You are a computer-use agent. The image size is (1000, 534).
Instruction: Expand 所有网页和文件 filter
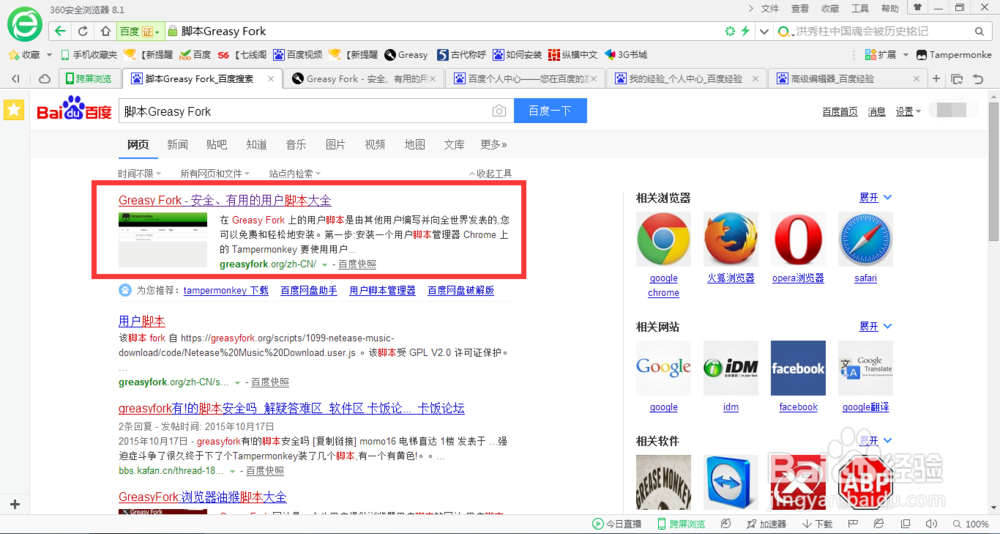[x=215, y=174]
